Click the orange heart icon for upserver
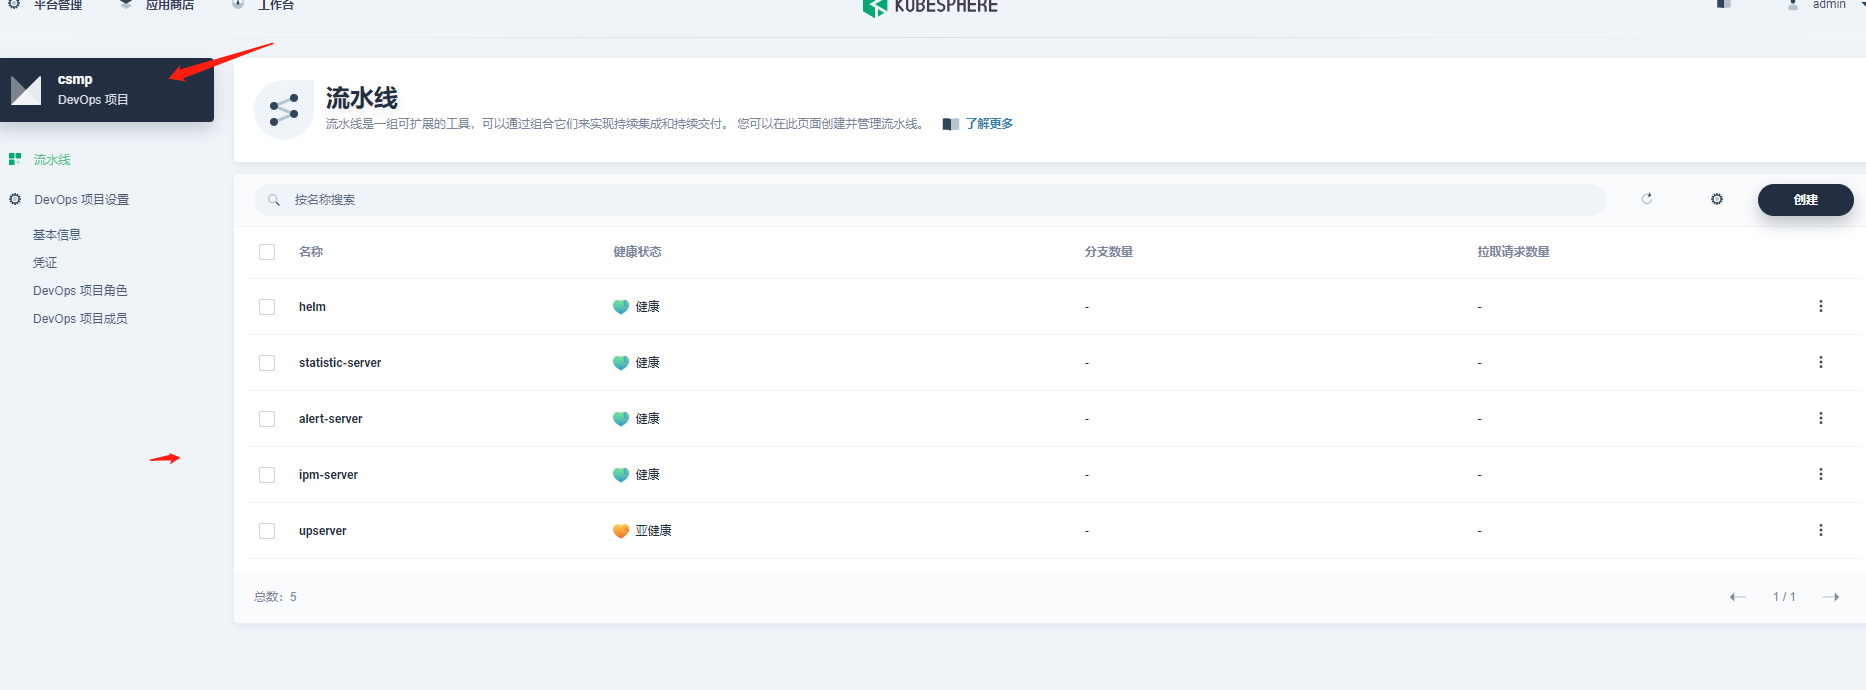The image size is (1866, 690). tap(621, 531)
